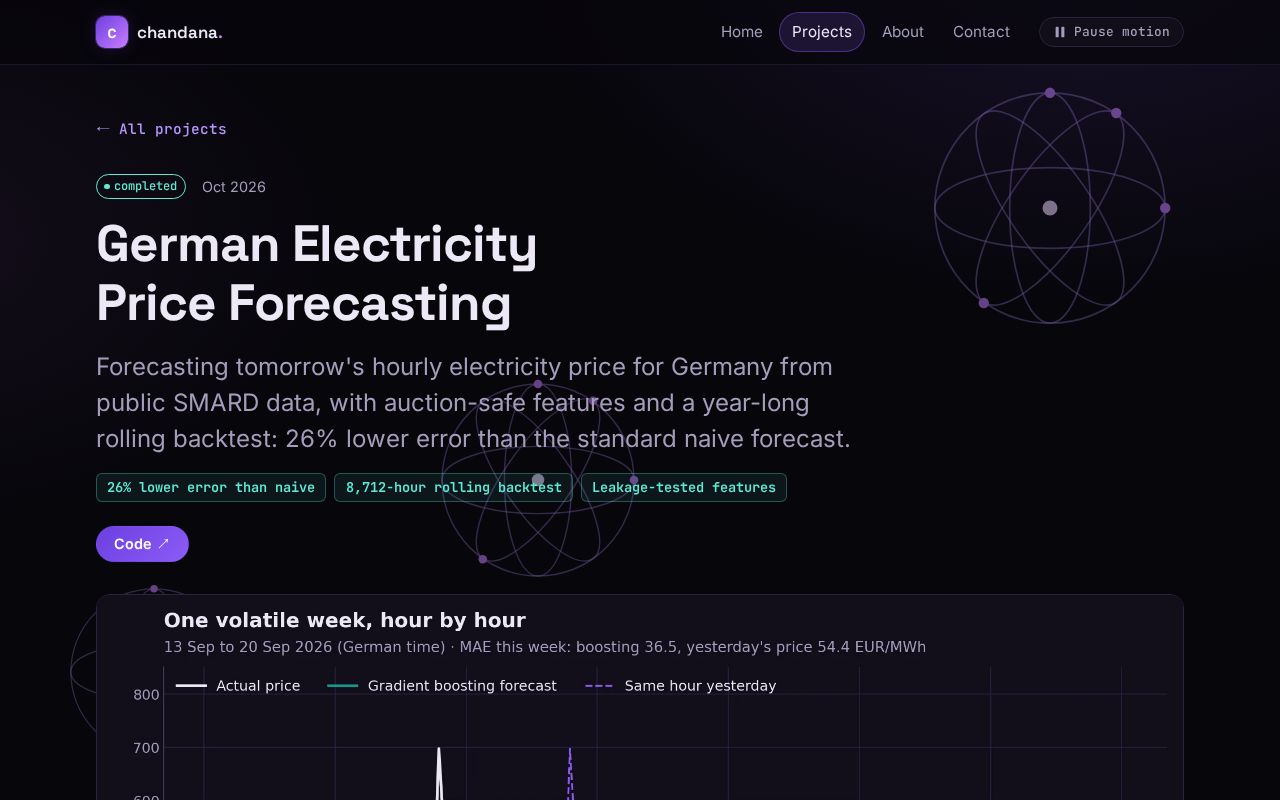This screenshot has height=800, width=1280.
Task: Click the "One volatile week, hour by hour" chart title
Action: 345,621
